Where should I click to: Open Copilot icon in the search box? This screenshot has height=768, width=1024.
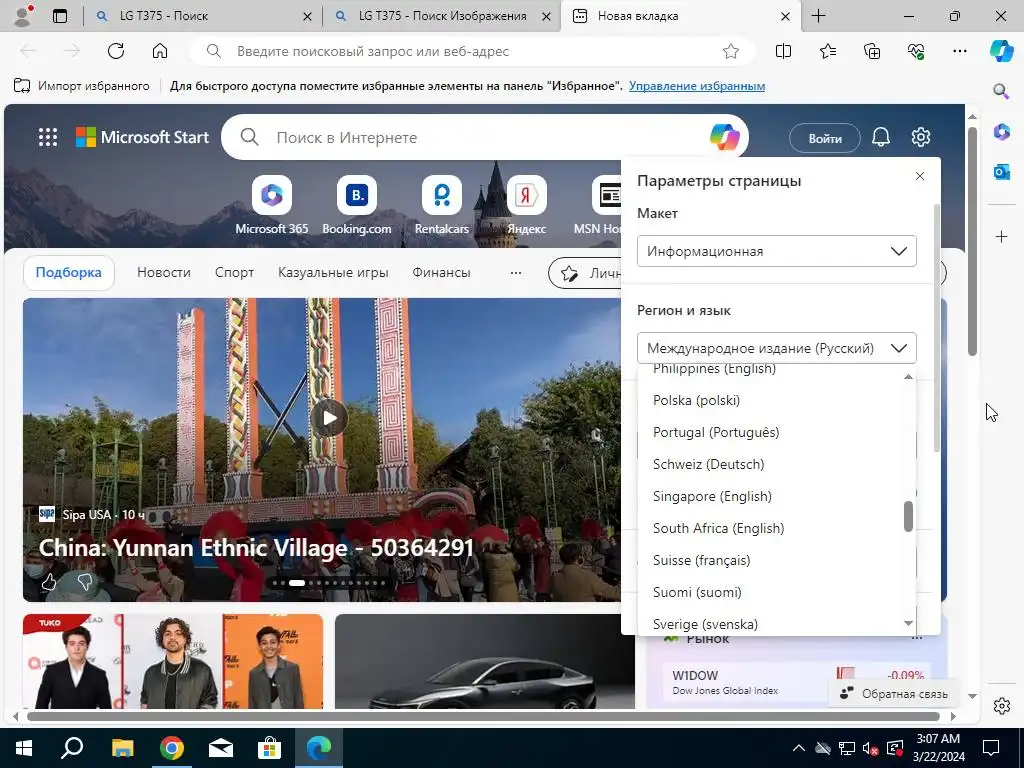pyautogui.click(x=724, y=137)
